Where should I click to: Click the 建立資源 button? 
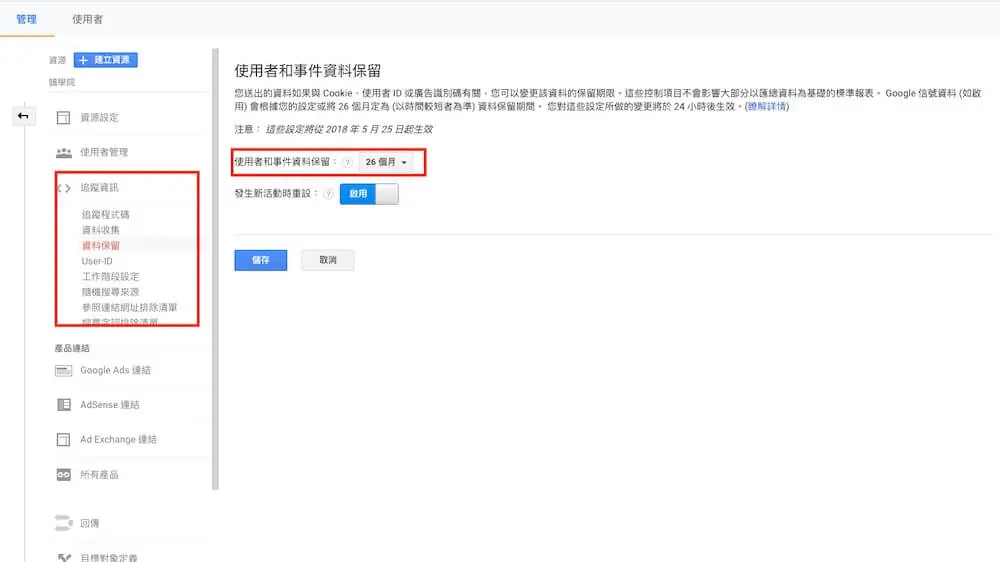[105, 60]
